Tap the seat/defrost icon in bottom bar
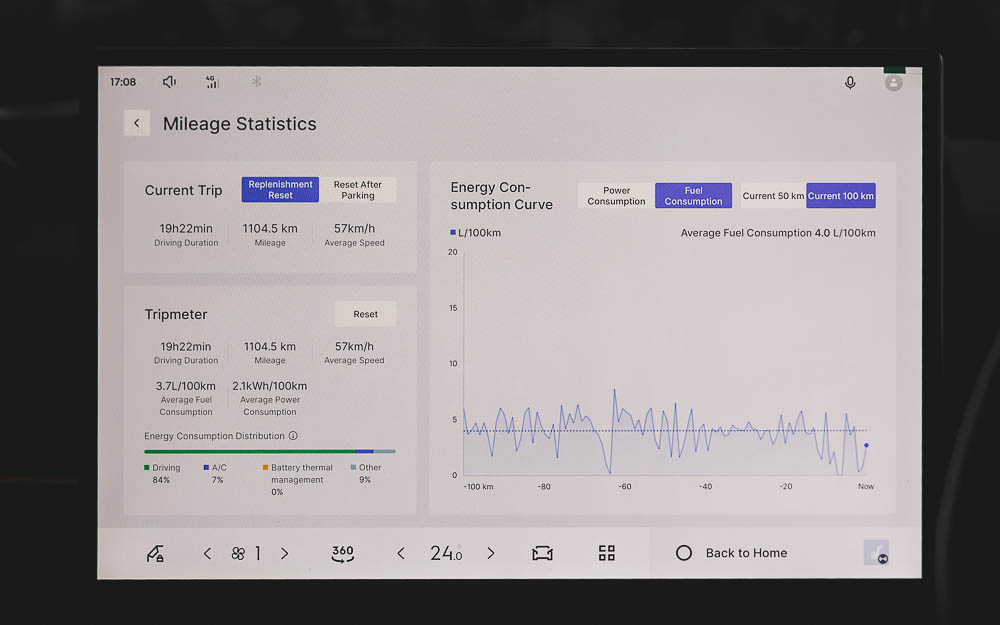The width and height of the screenshot is (1000, 625). 542,553
